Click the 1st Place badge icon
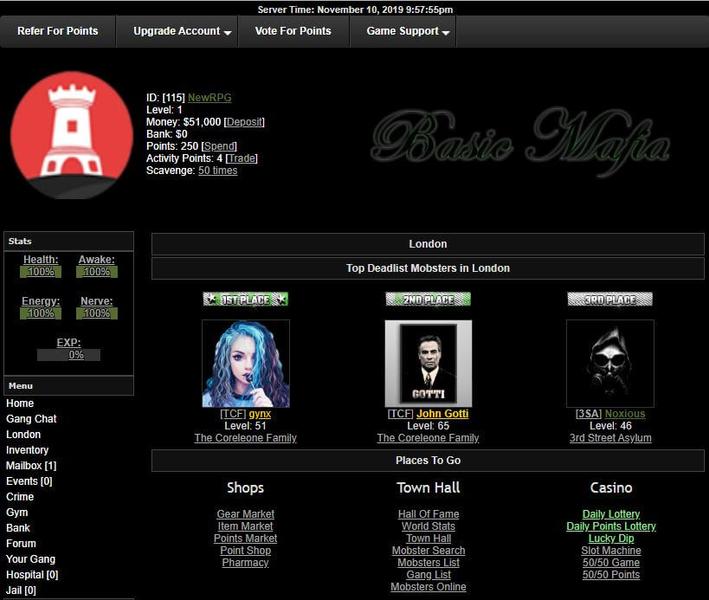Image resolution: width=709 pixels, height=600 pixels. pyautogui.click(x=245, y=299)
